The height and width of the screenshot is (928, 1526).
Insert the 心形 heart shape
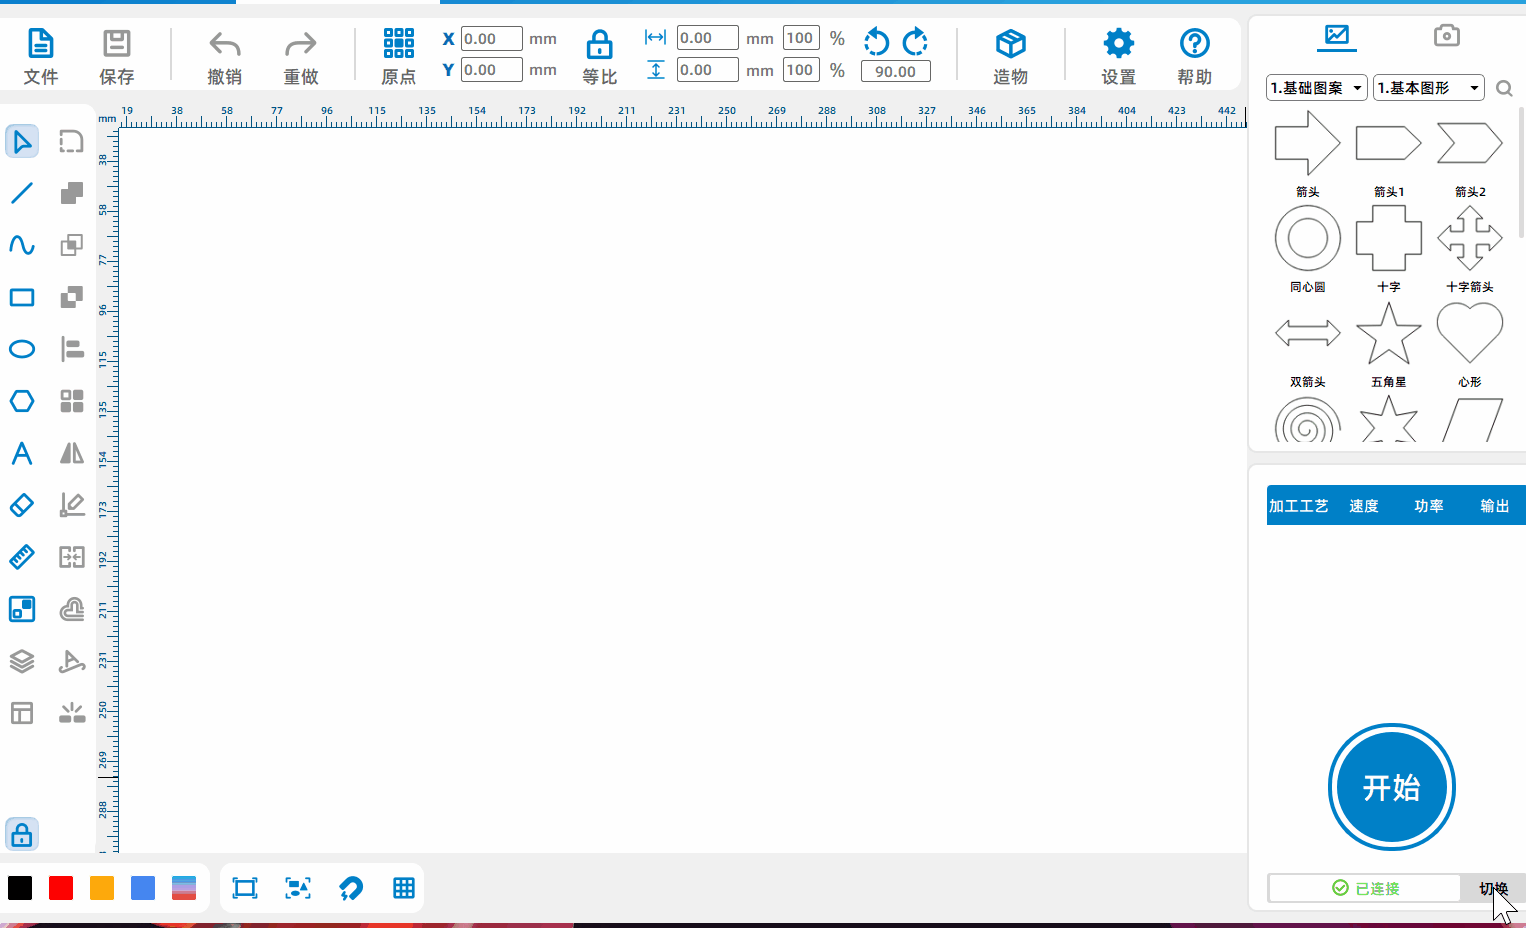tap(1470, 333)
